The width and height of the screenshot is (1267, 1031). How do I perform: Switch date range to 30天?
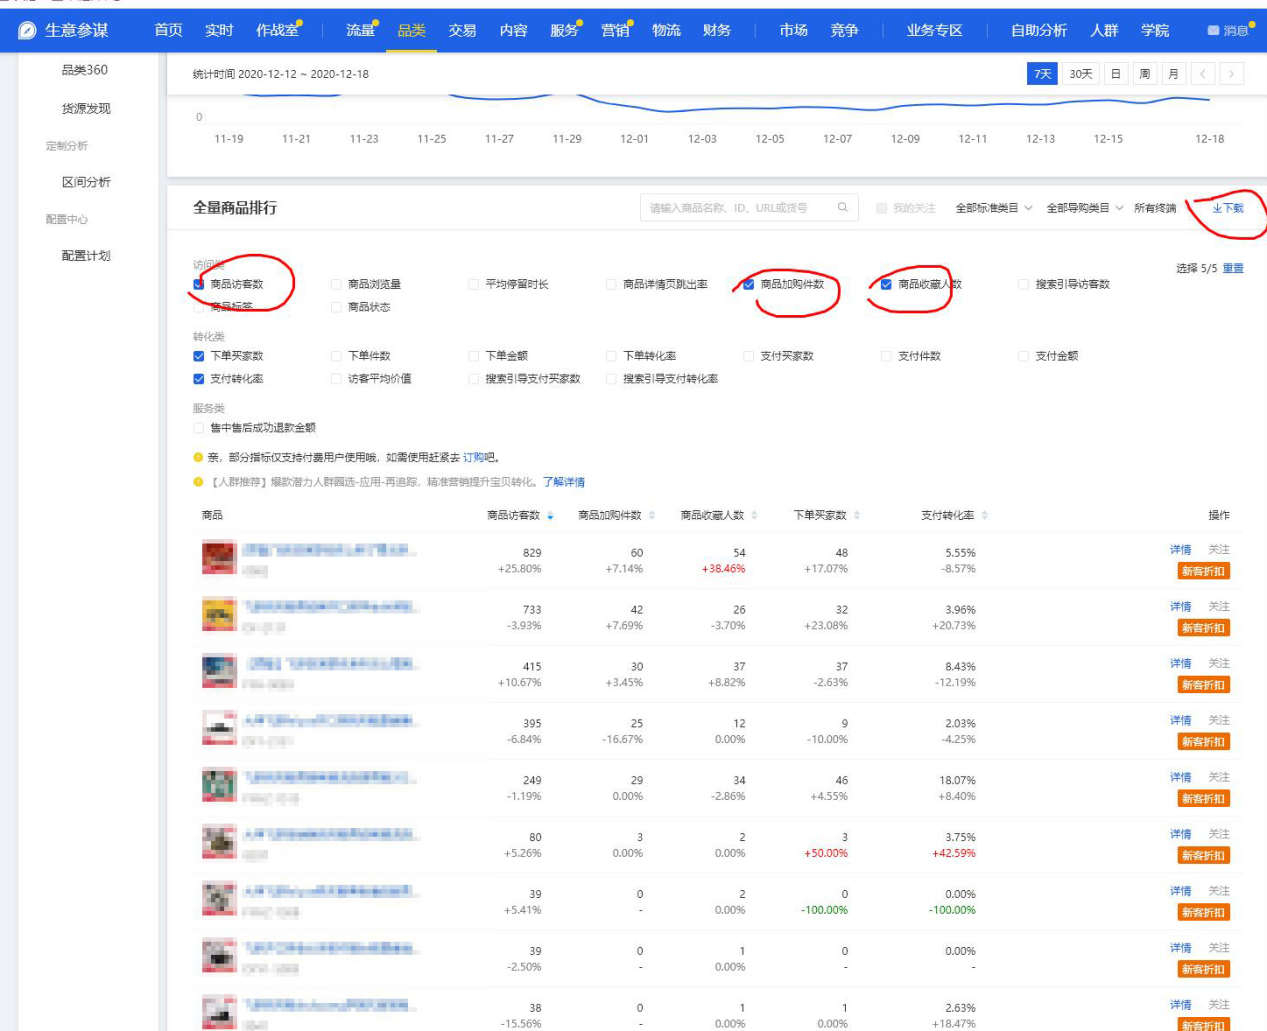pyautogui.click(x=1081, y=74)
